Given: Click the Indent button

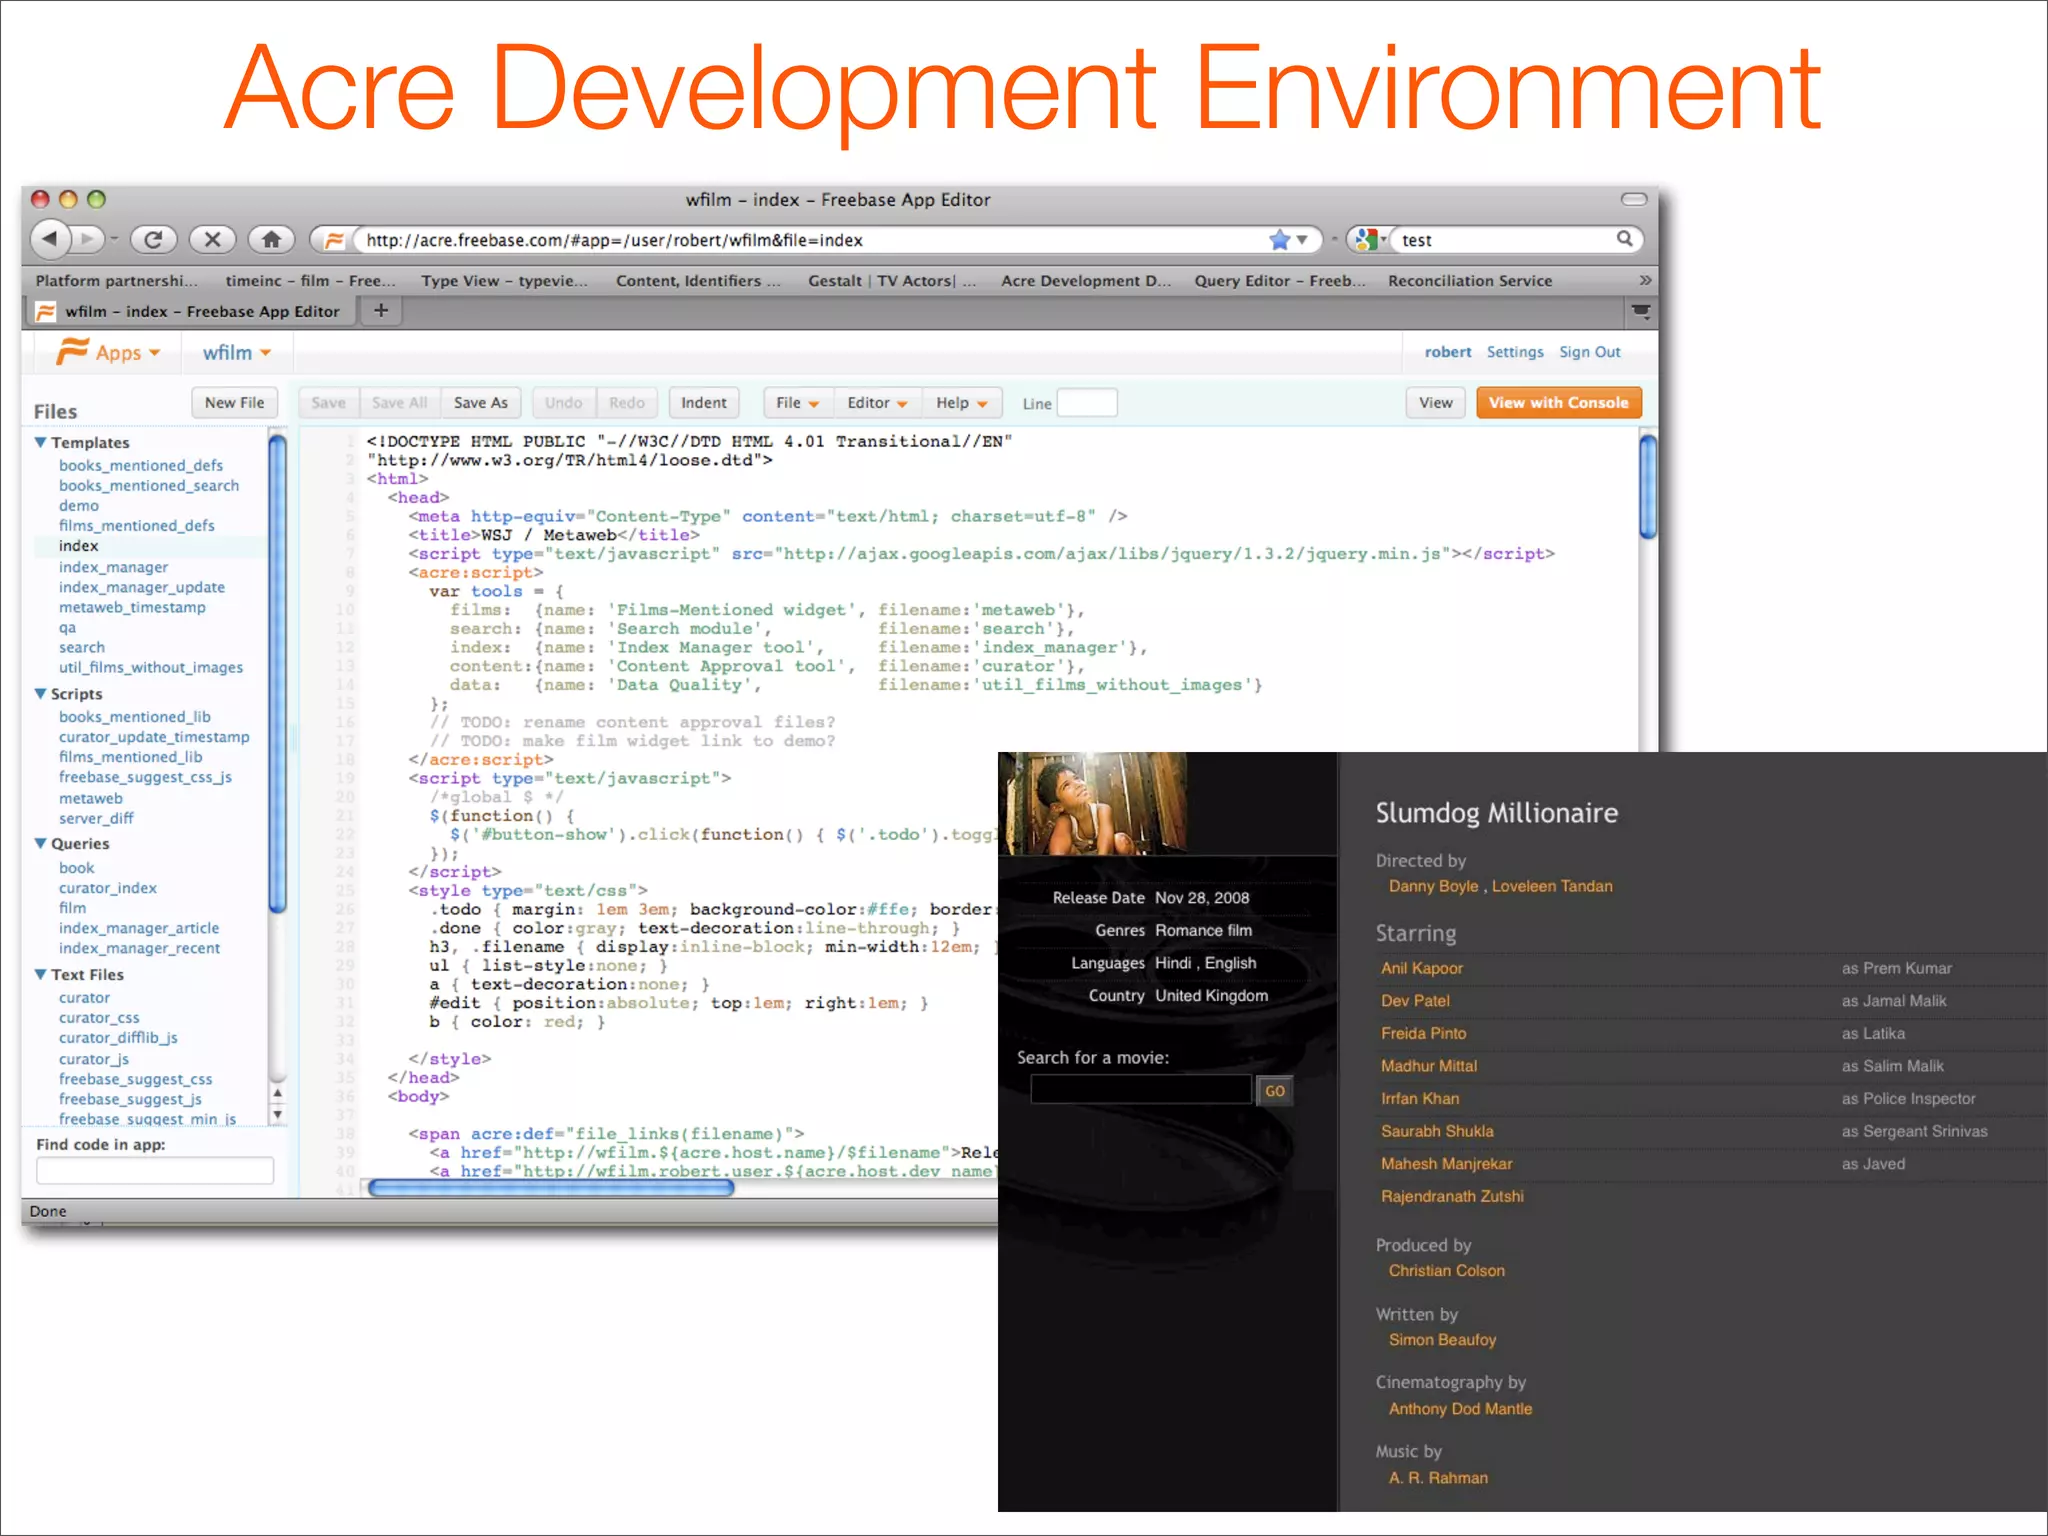Looking at the screenshot, I should pyautogui.click(x=704, y=403).
